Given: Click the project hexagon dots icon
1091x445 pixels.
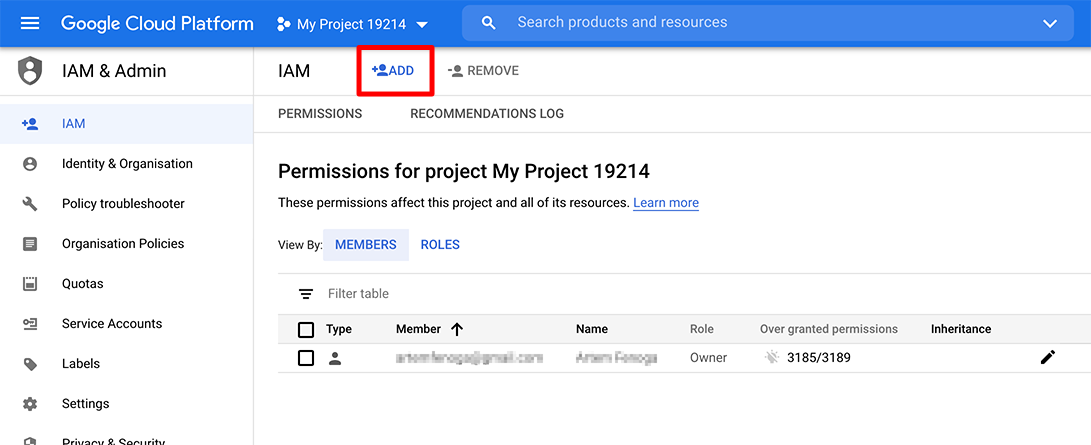Looking at the screenshot, I should pyautogui.click(x=283, y=24).
